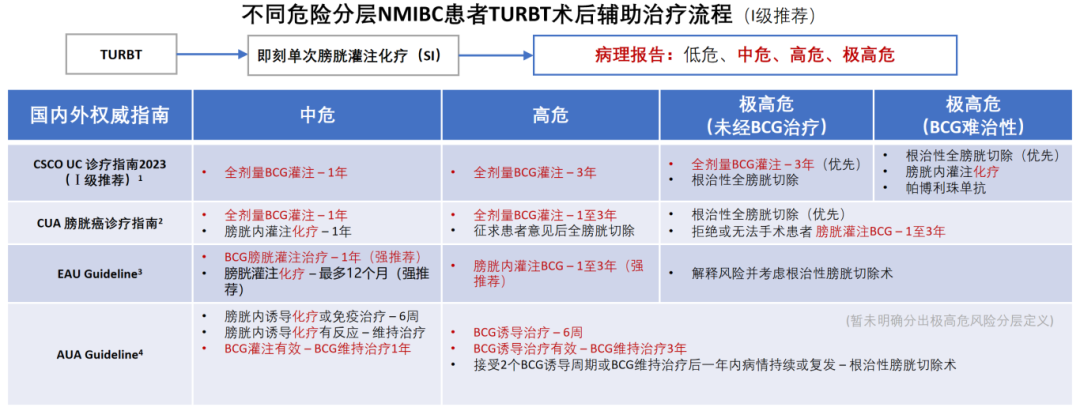Click CSCO 中危 全剂量BCG灌注 – 1年
Screen dimensions: 1080x411
[x=286, y=172]
